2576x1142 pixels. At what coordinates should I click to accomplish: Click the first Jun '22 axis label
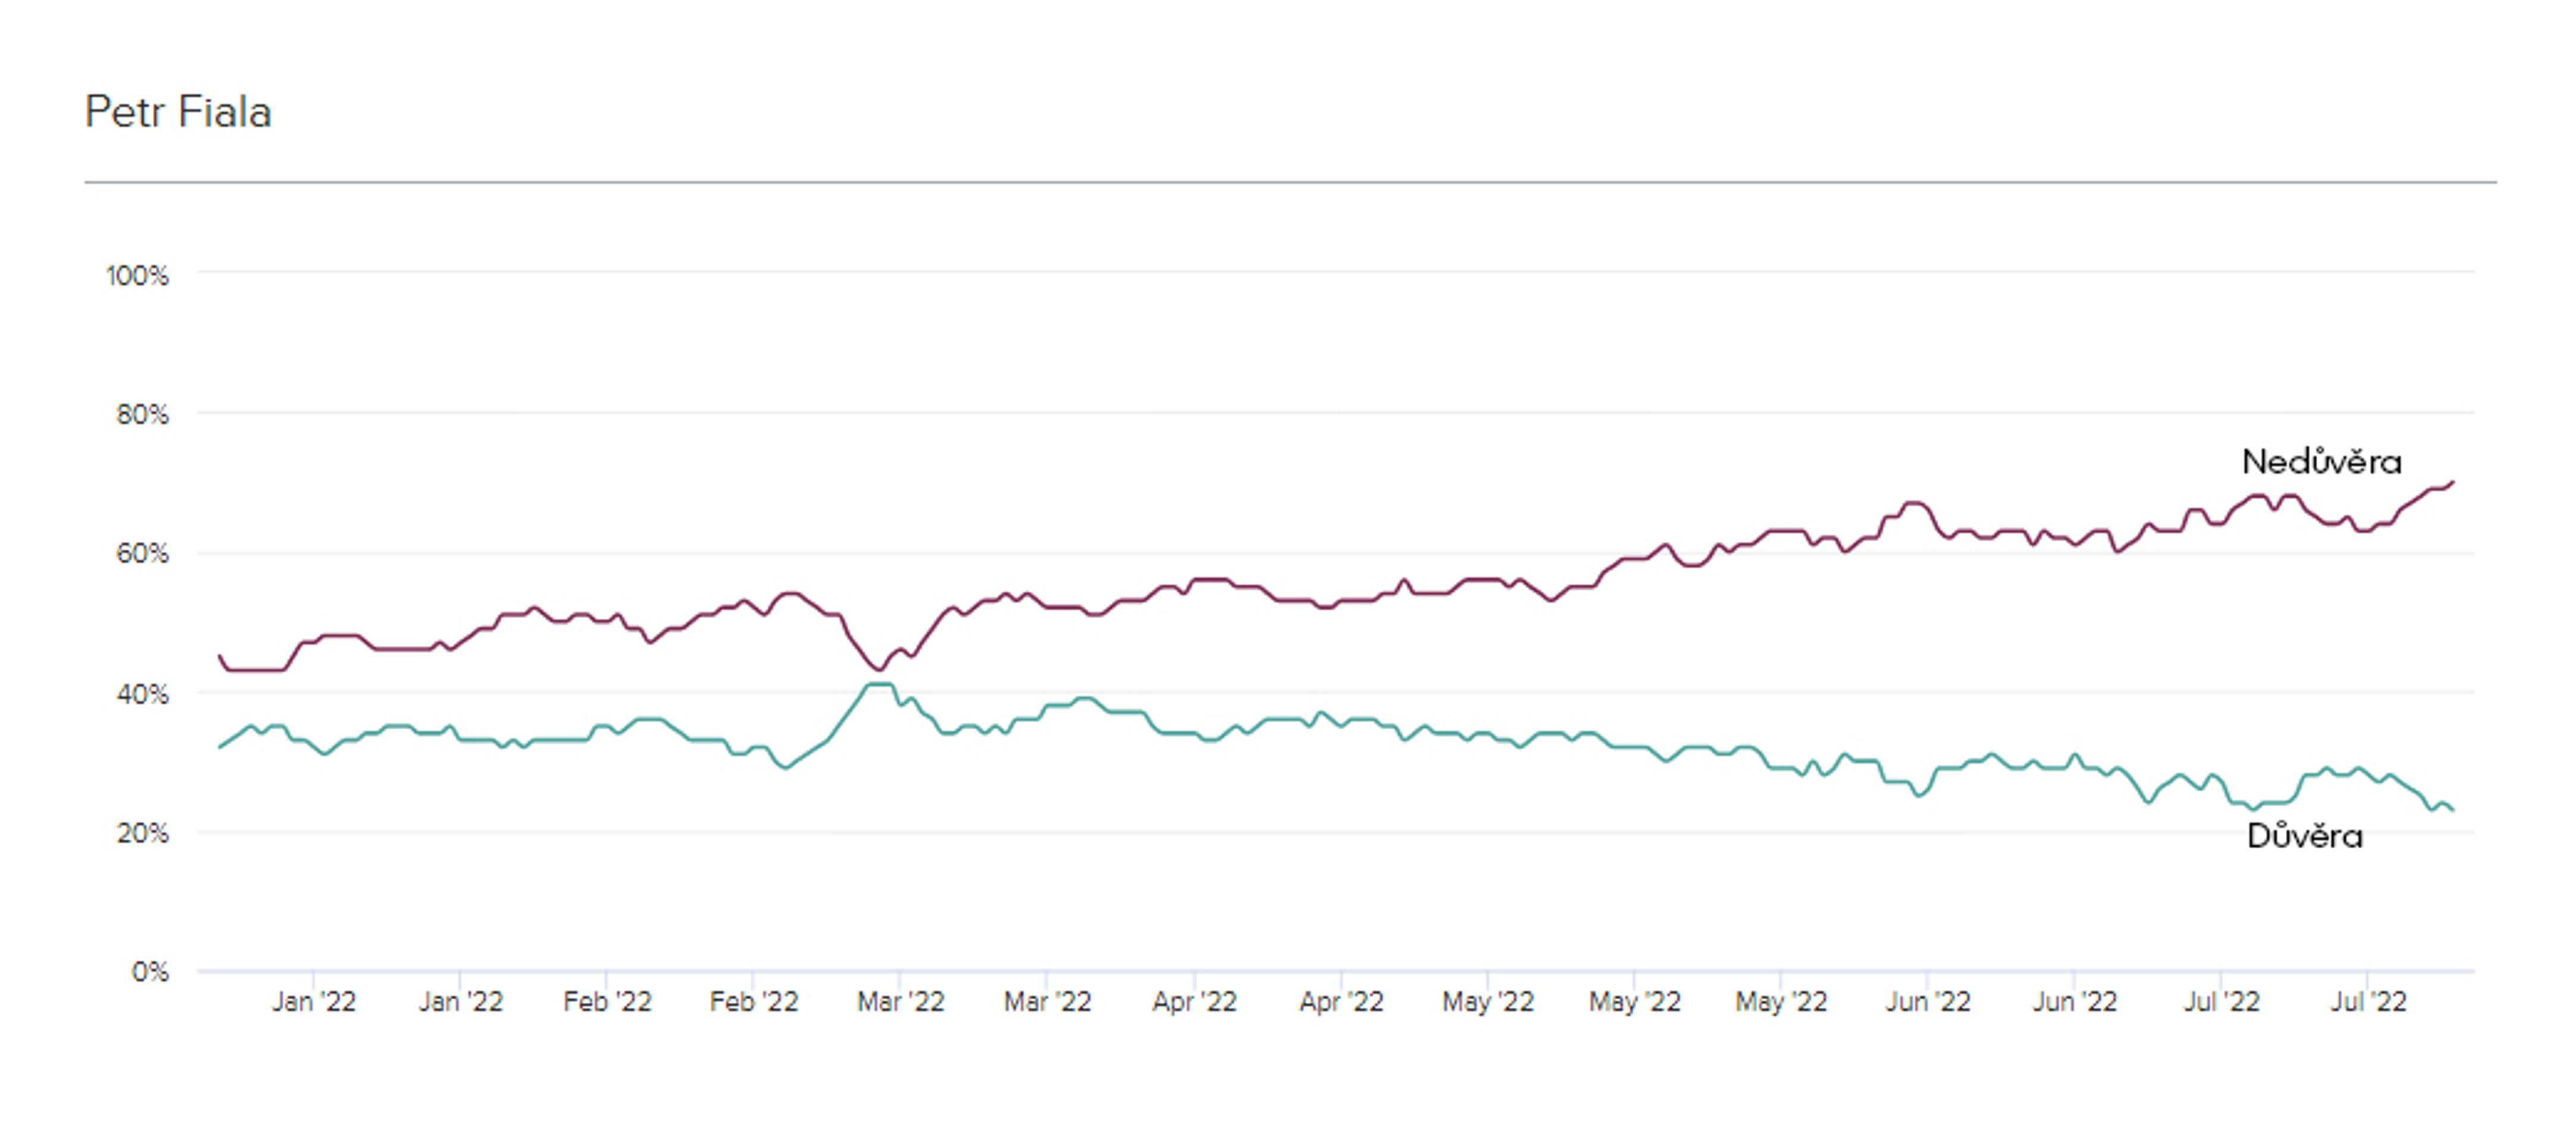point(1928,1001)
